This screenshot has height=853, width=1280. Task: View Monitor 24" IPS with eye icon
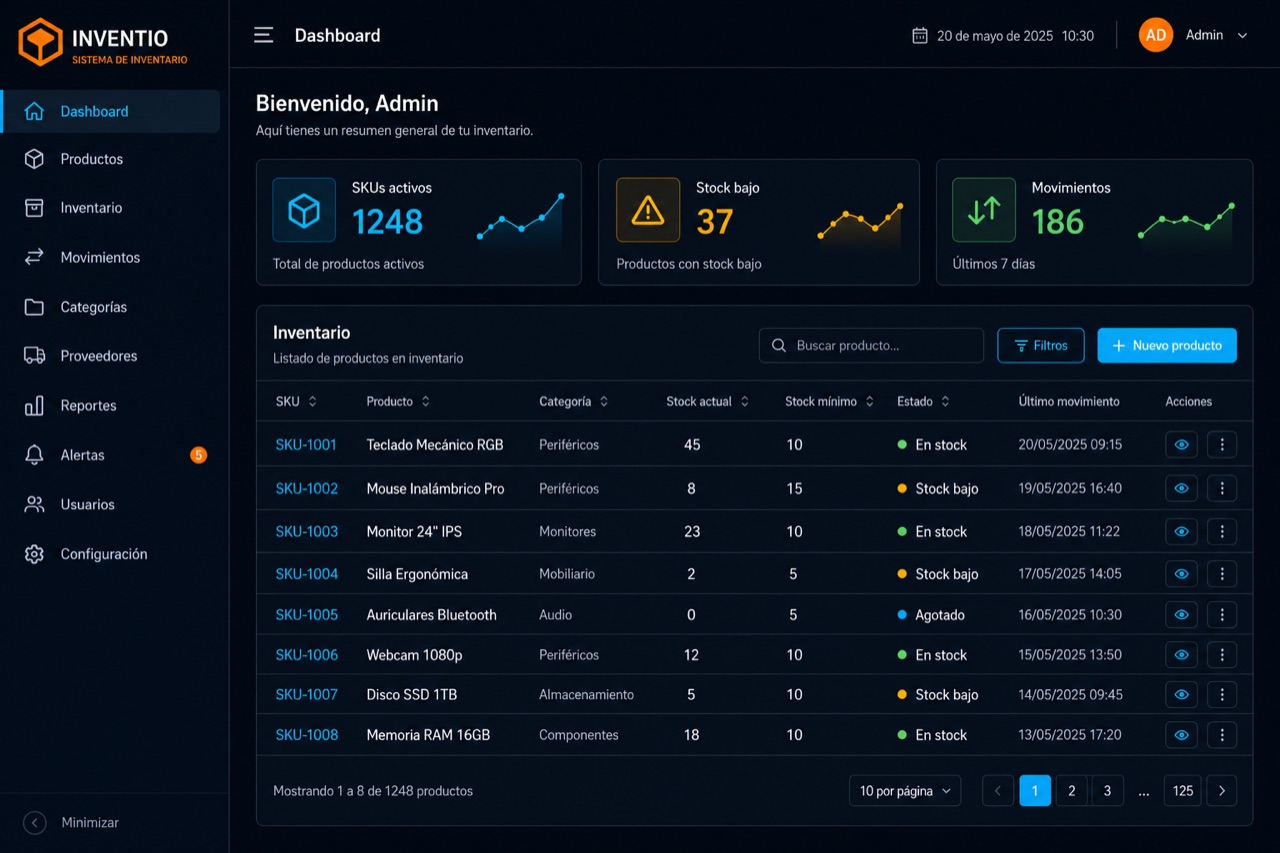tap(1181, 531)
